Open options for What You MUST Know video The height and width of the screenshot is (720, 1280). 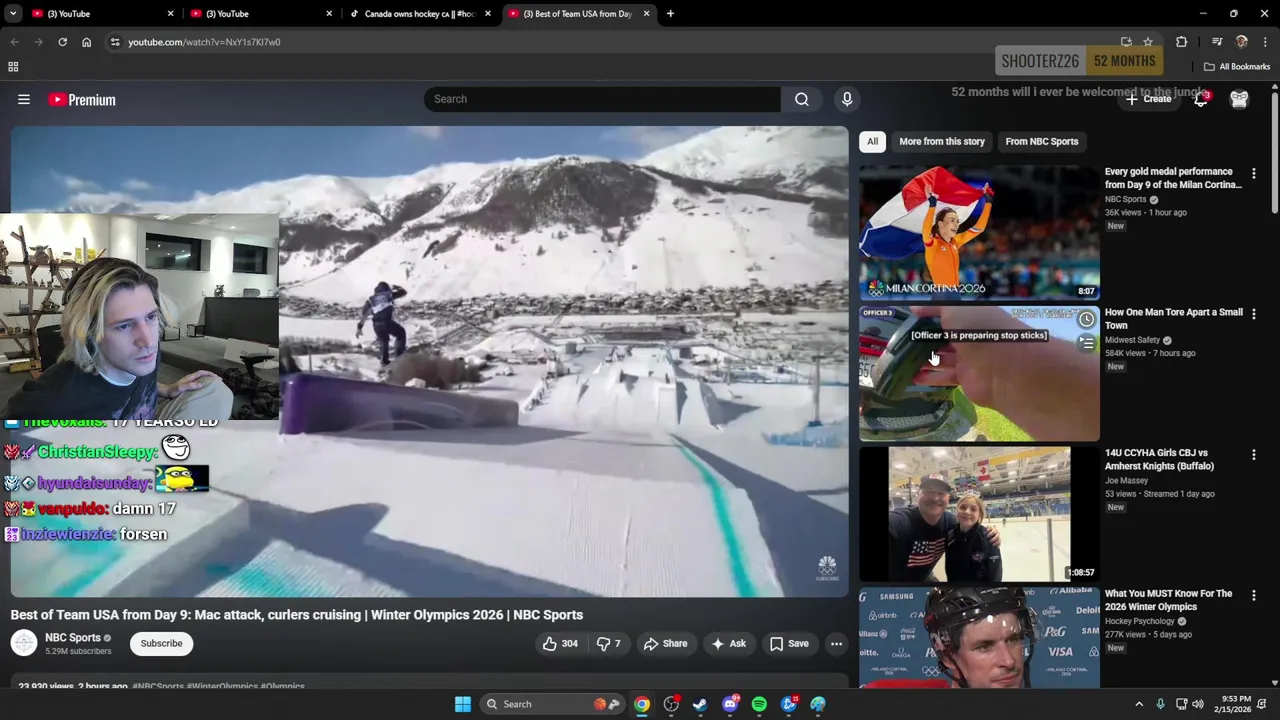(1253, 596)
